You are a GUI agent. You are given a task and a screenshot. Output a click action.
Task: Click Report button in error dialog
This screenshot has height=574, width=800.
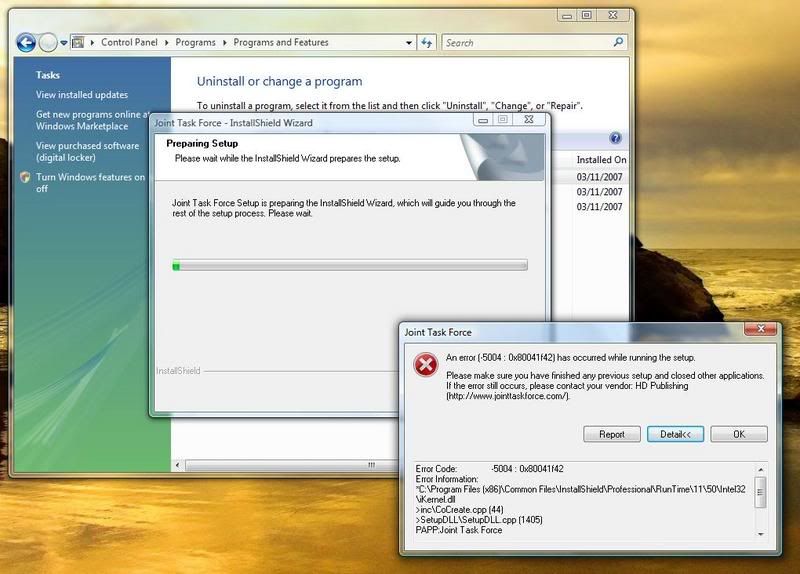(612, 434)
